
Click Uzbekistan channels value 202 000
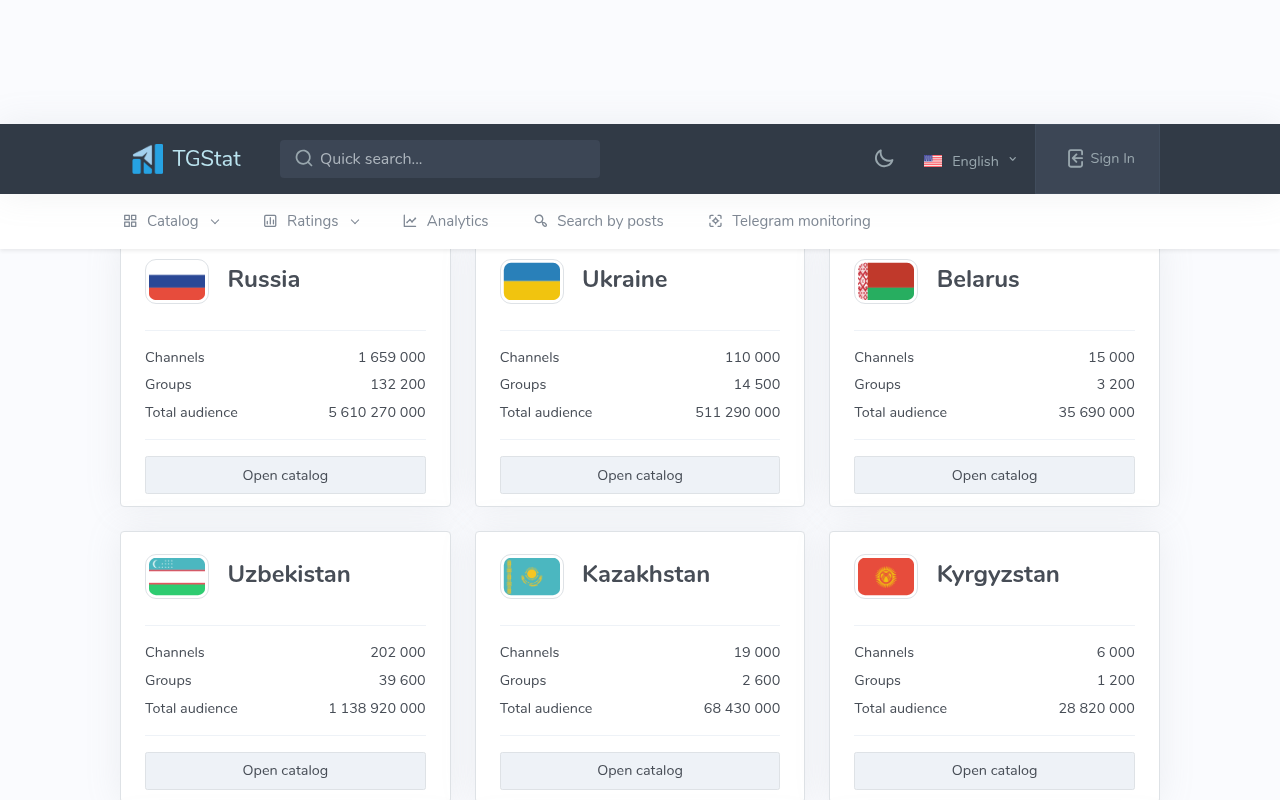(x=398, y=652)
